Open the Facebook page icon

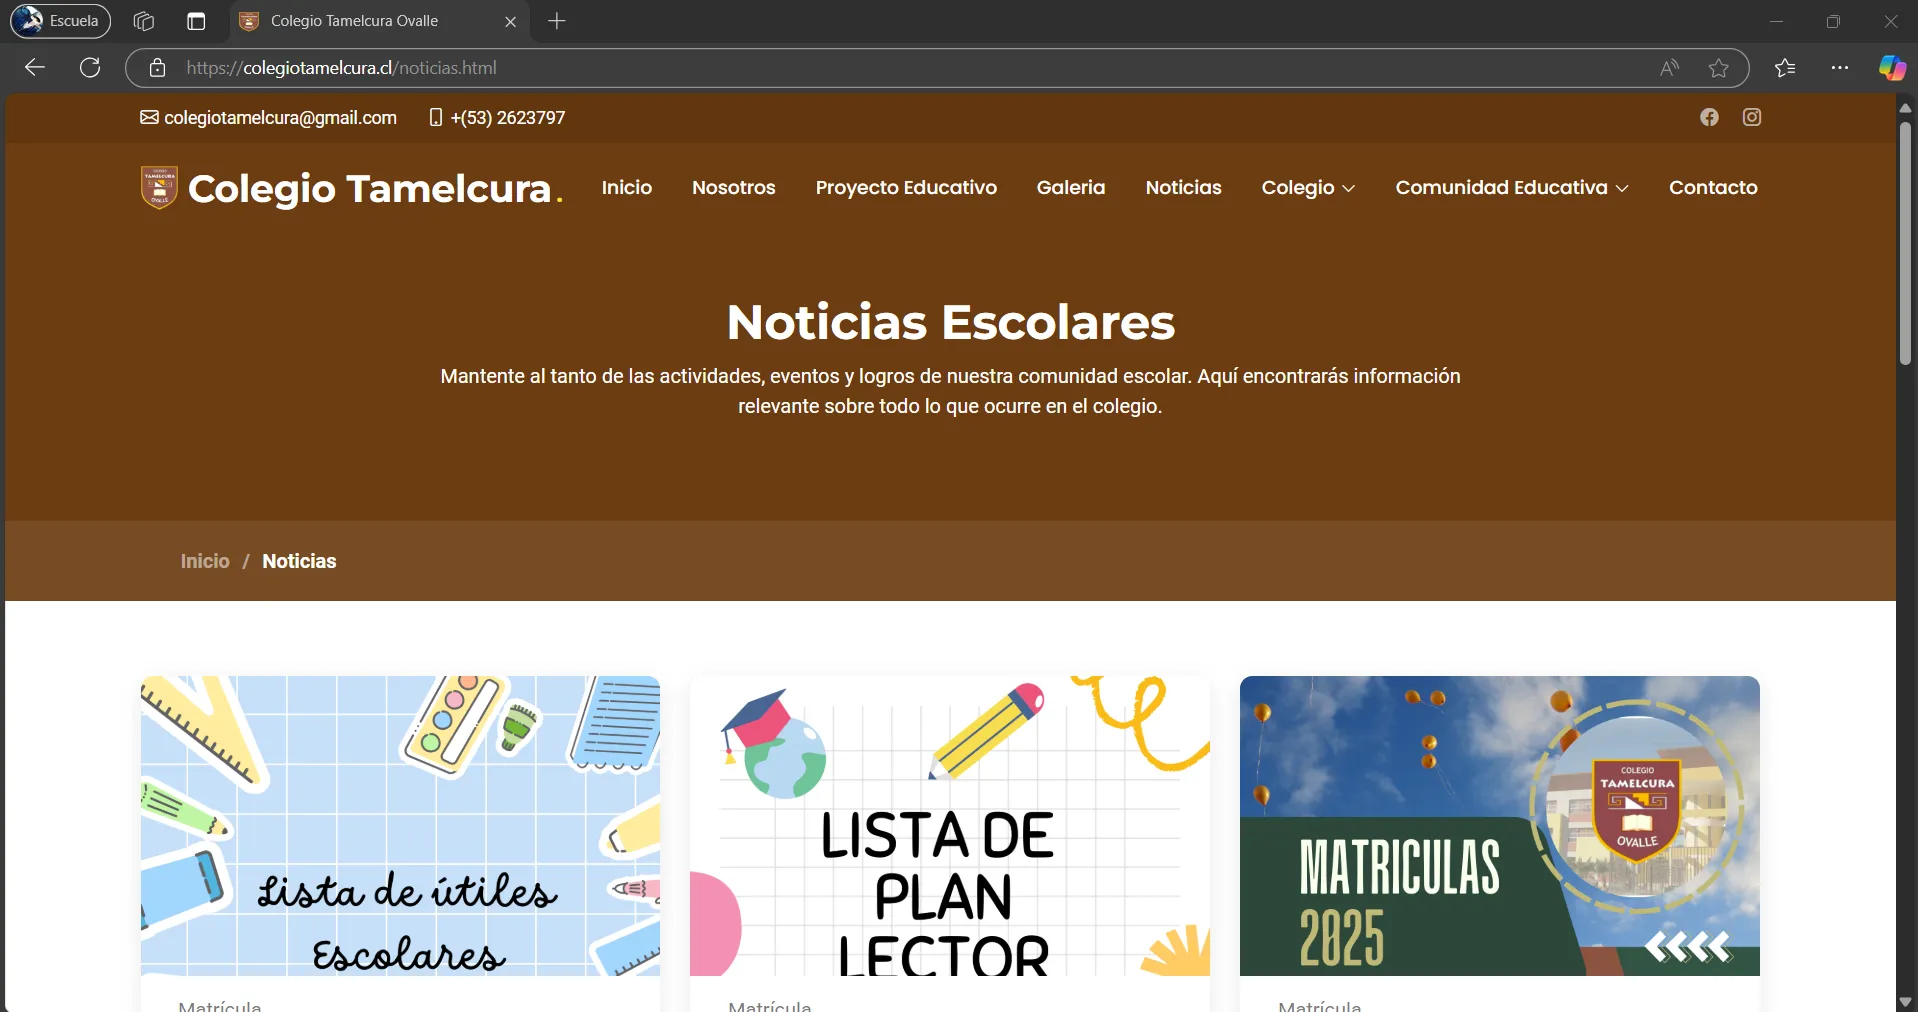1709,118
